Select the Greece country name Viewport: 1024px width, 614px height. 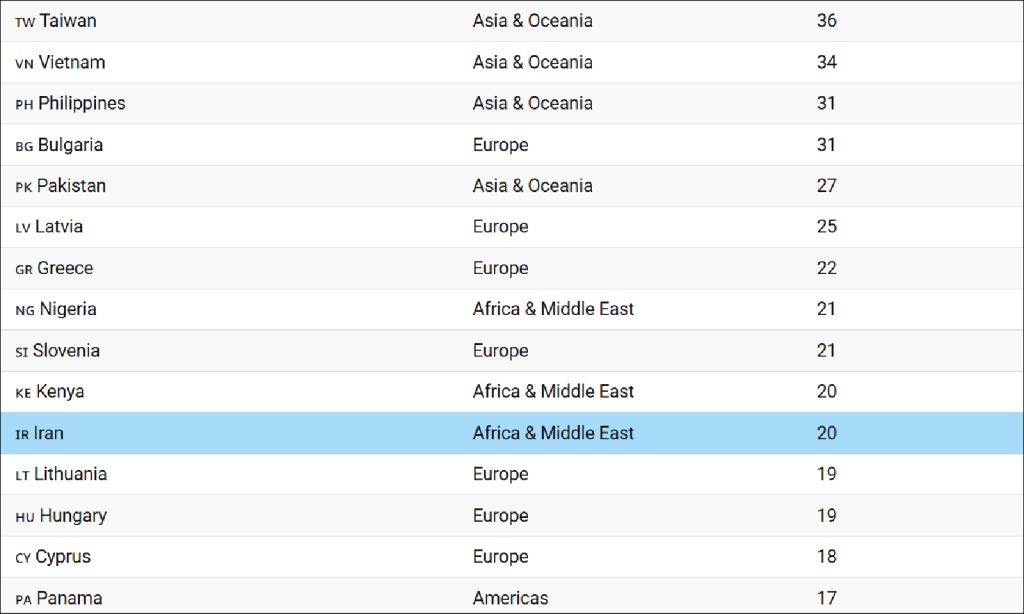65,268
